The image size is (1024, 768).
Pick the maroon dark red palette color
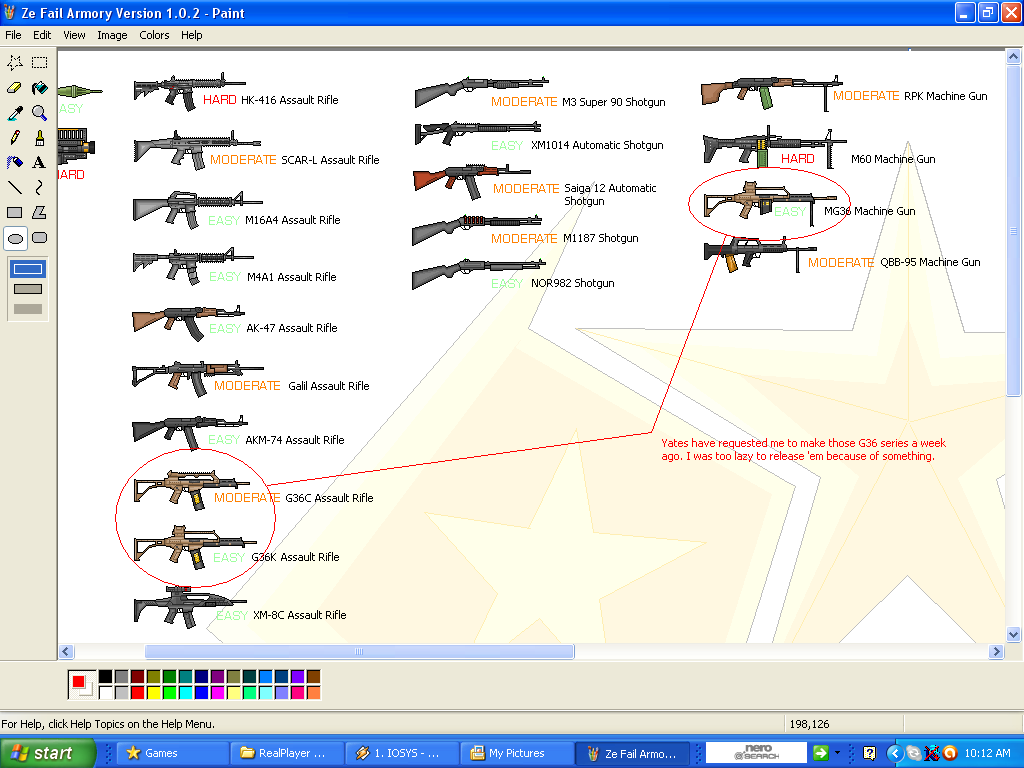pyautogui.click(x=137, y=677)
